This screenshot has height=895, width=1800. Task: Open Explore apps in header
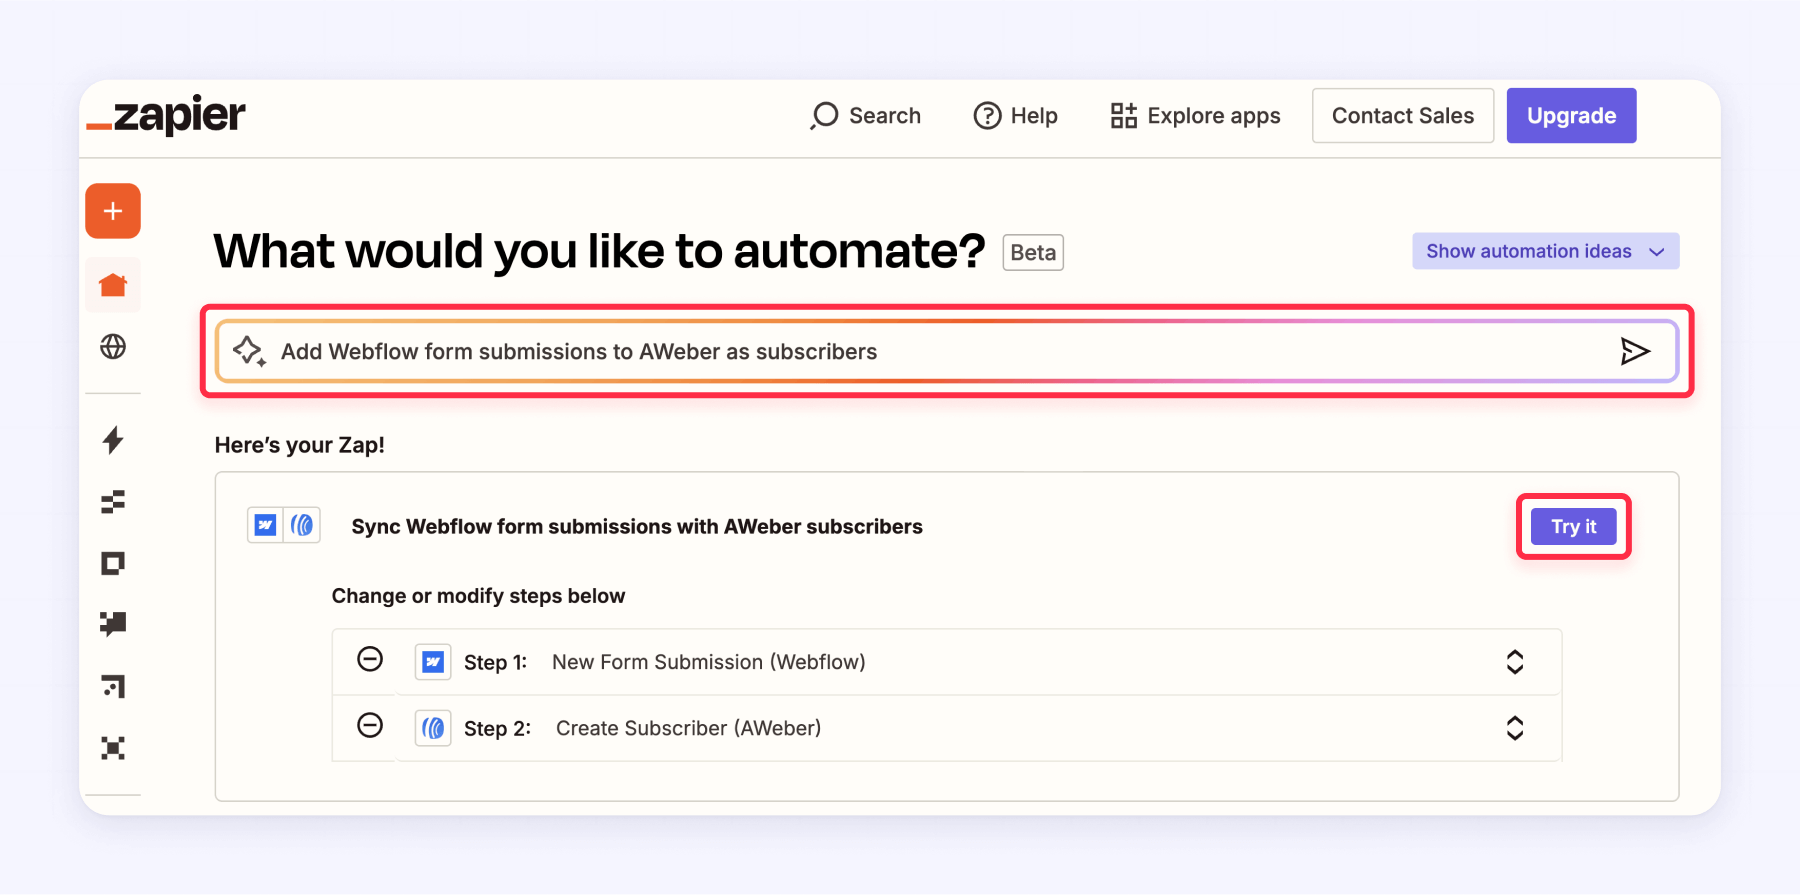(1195, 116)
